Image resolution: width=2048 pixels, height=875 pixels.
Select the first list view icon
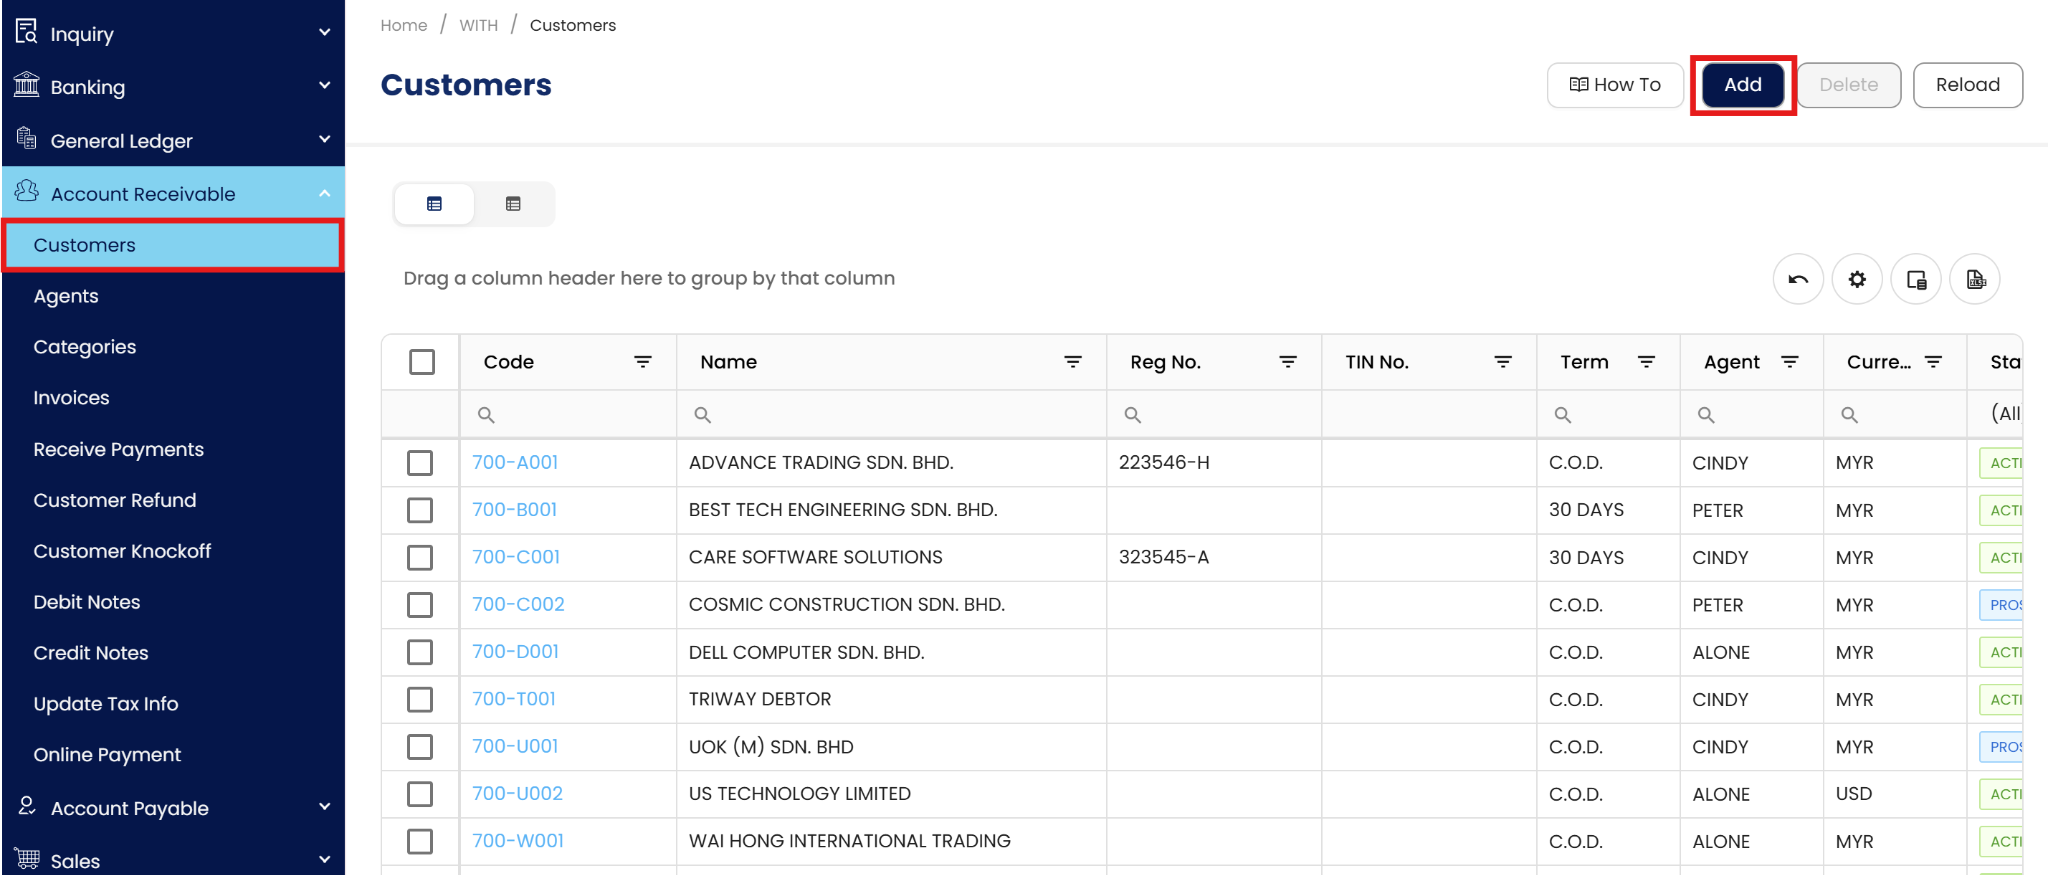point(434,204)
